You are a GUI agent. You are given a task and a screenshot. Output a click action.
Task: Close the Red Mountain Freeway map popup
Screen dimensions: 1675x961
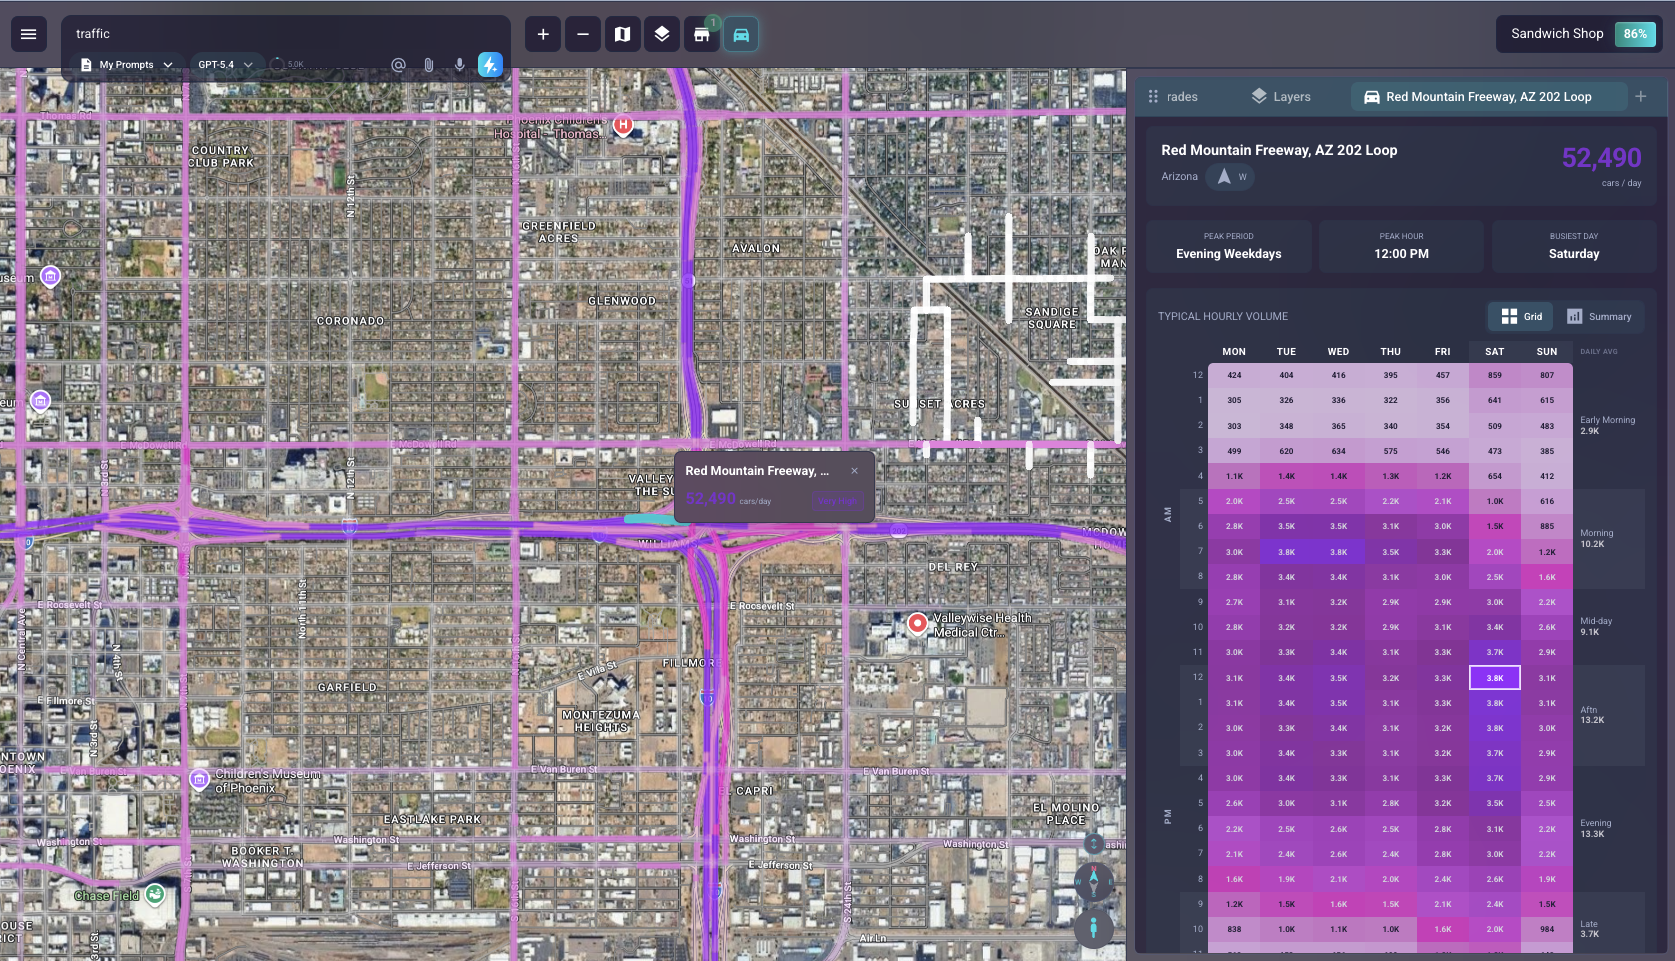(x=854, y=471)
